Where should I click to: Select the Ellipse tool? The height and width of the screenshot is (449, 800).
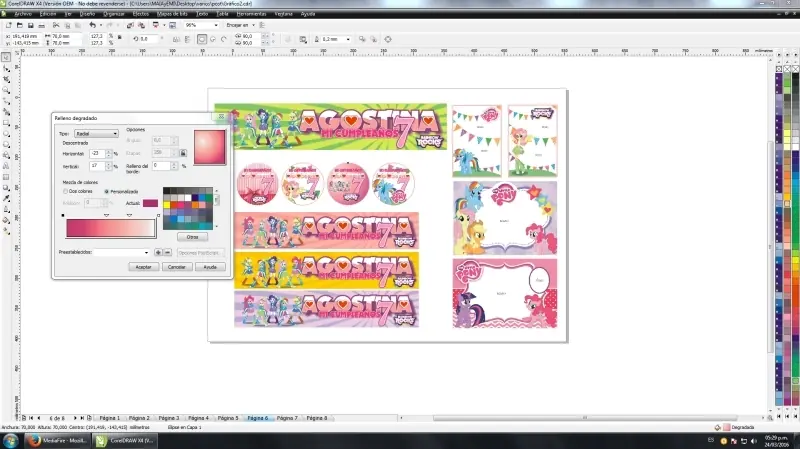tap(6, 134)
